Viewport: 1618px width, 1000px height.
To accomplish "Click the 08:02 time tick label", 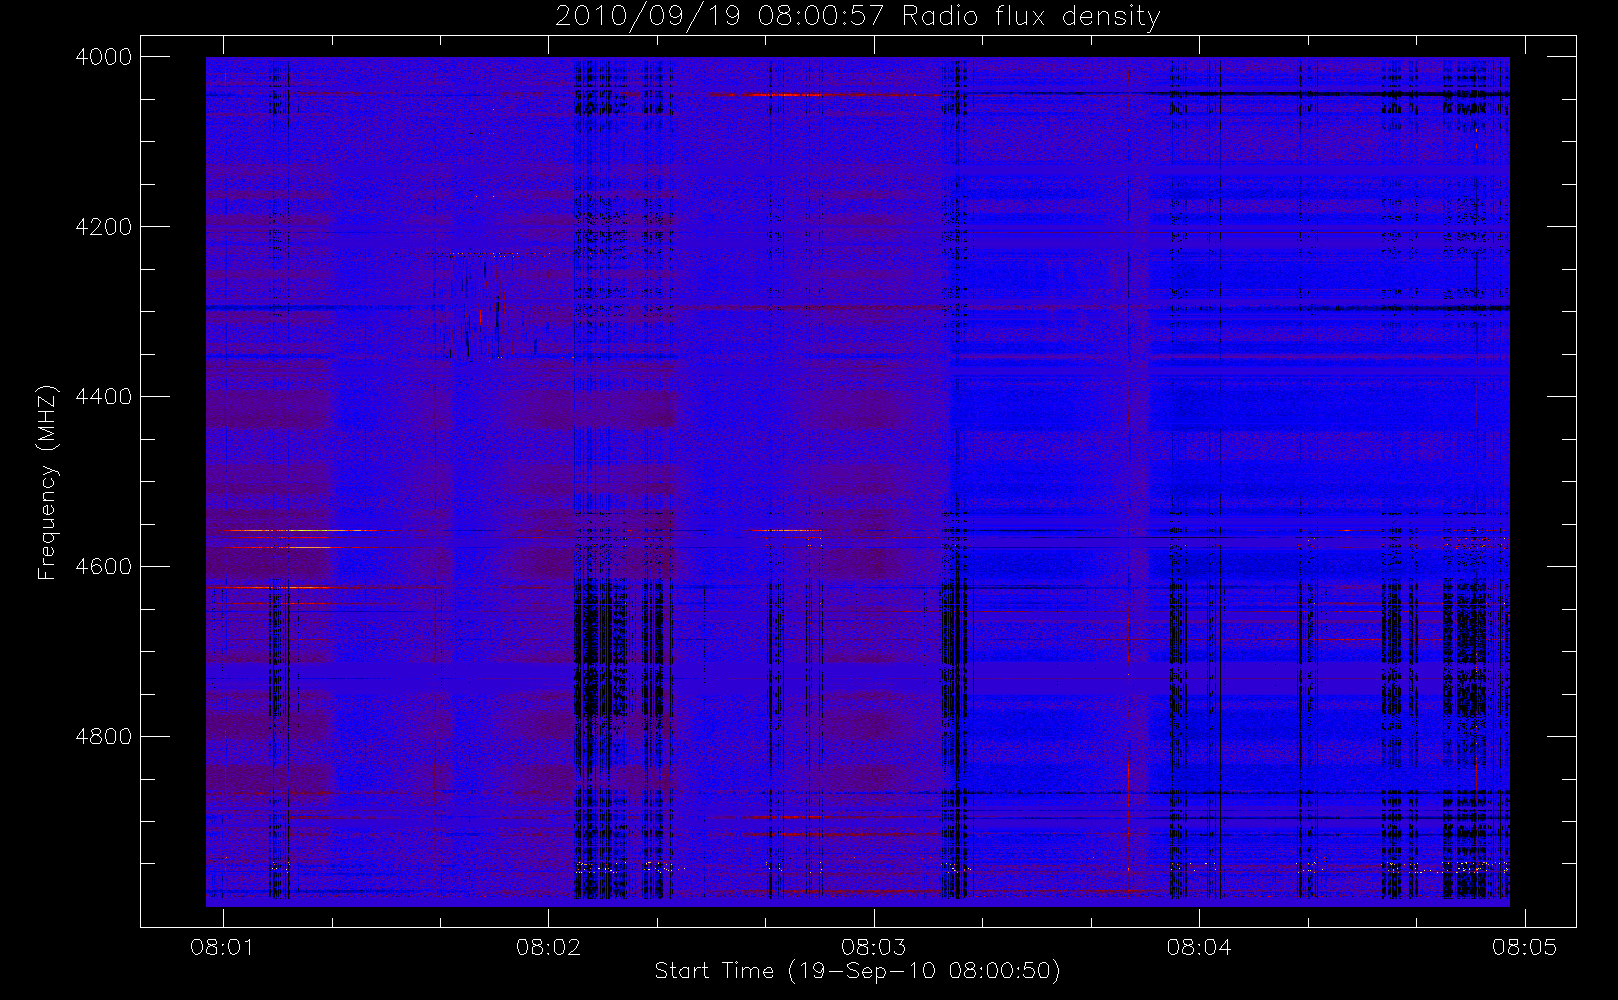I will click(548, 947).
